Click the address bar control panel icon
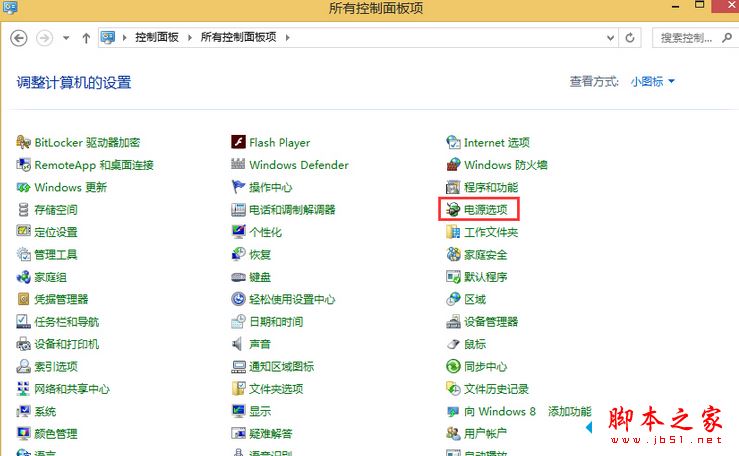Viewport: 739px width, 456px height. (108, 37)
